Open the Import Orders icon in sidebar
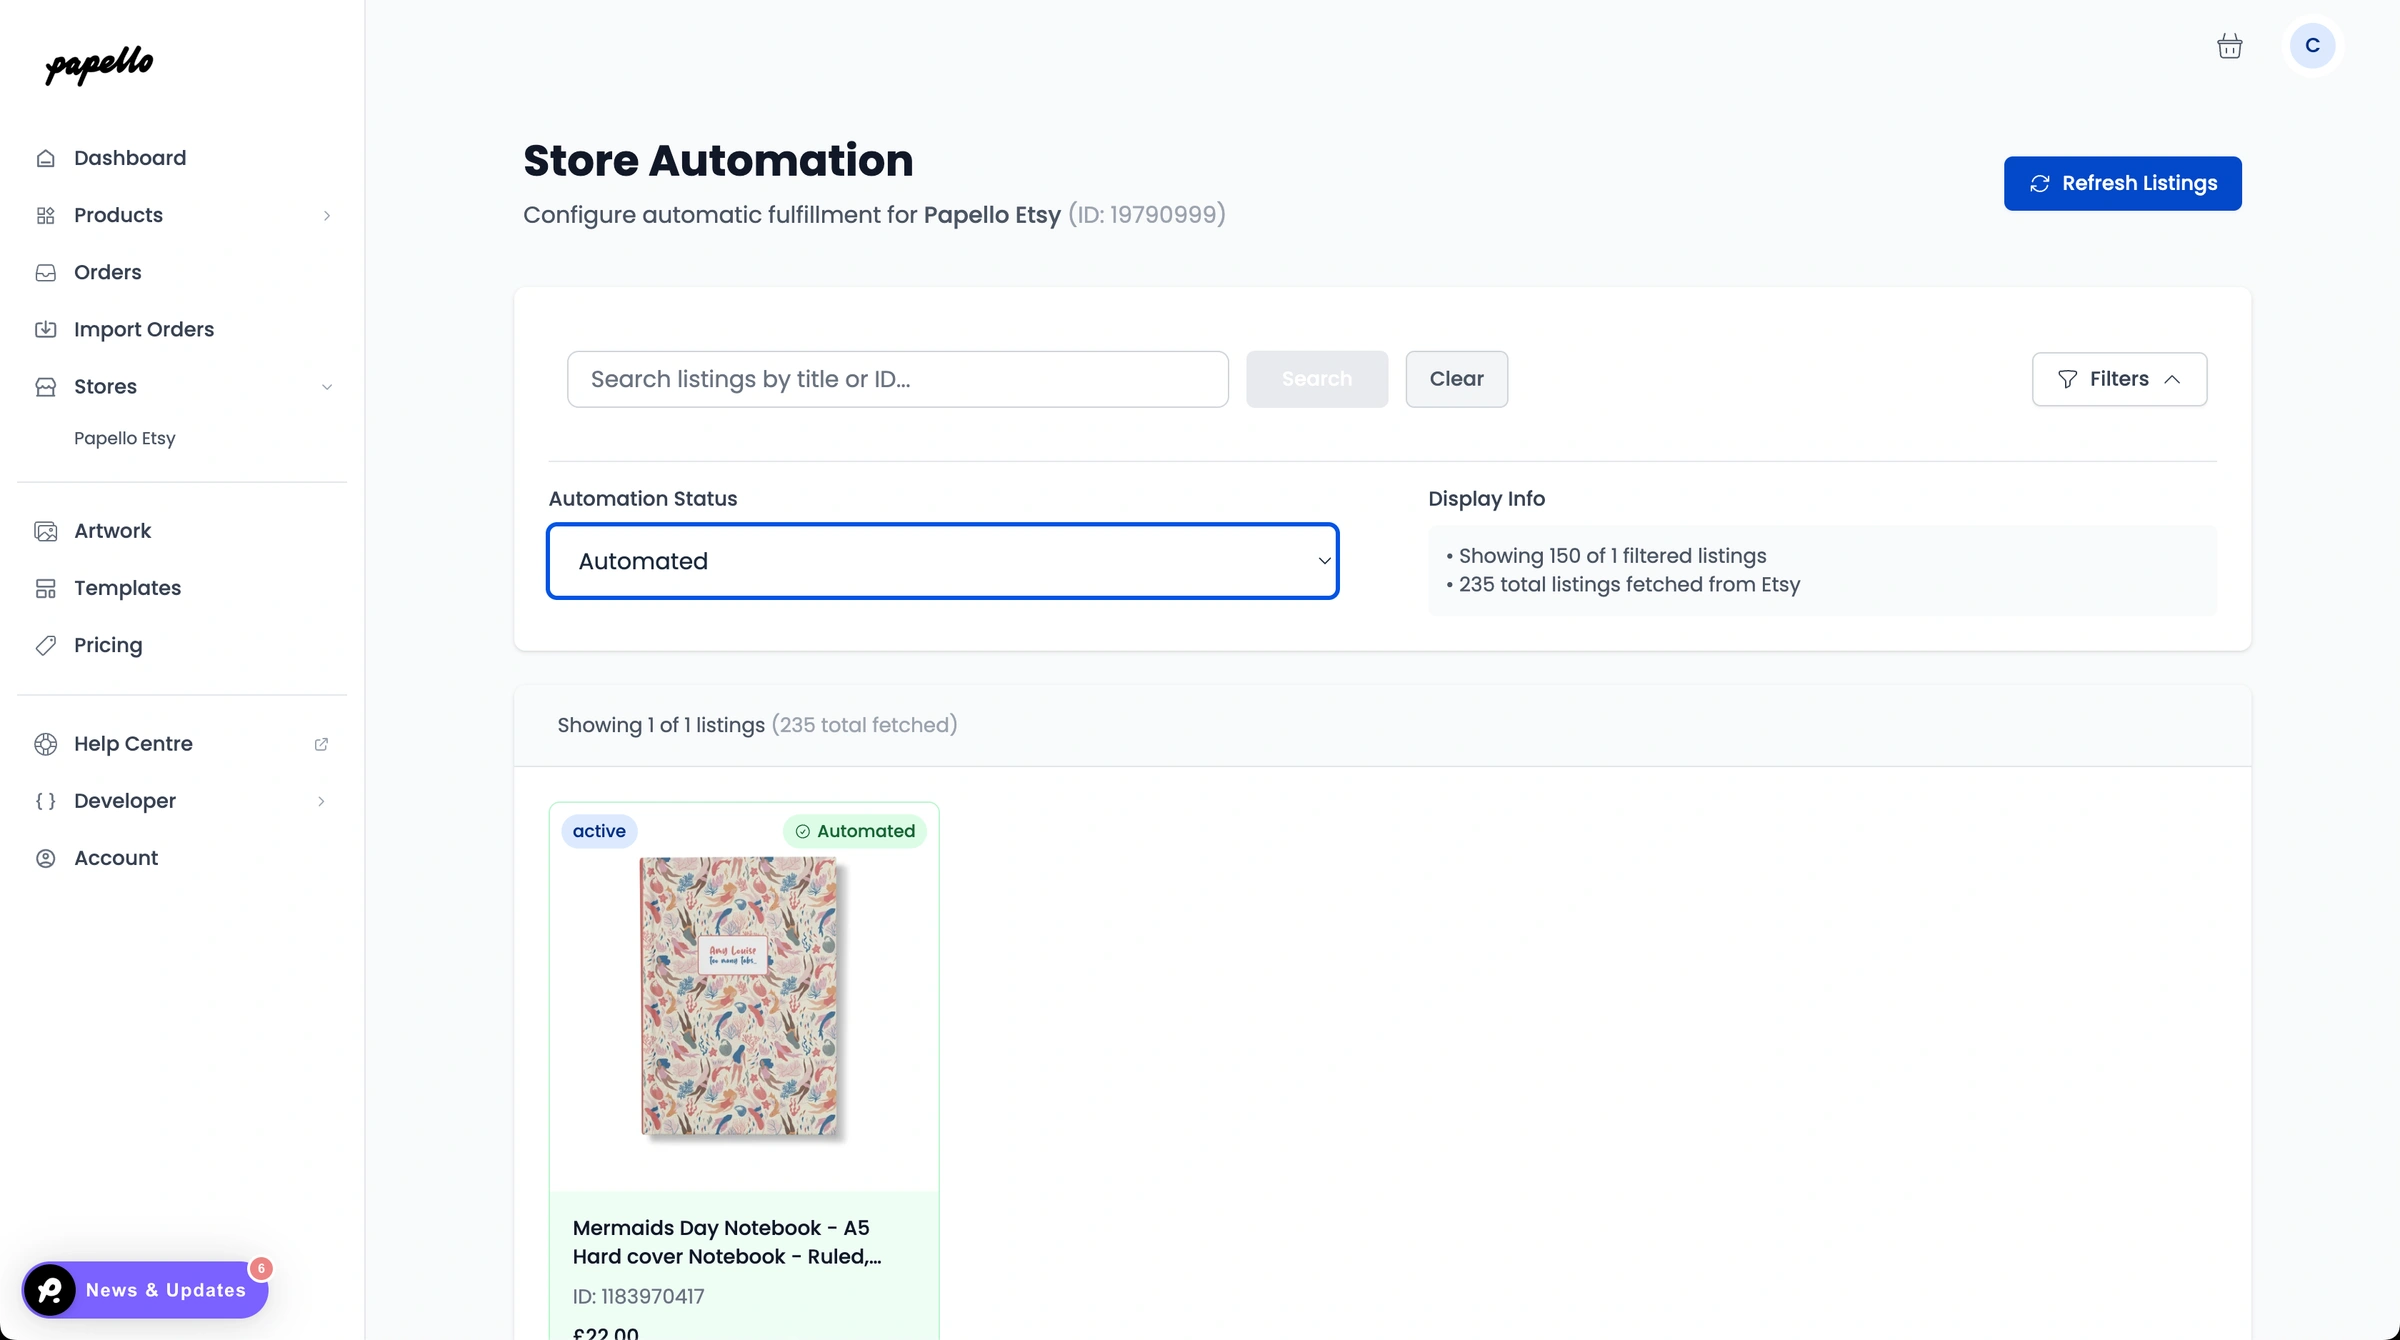This screenshot has height=1340, width=2400. [x=47, y=328]
